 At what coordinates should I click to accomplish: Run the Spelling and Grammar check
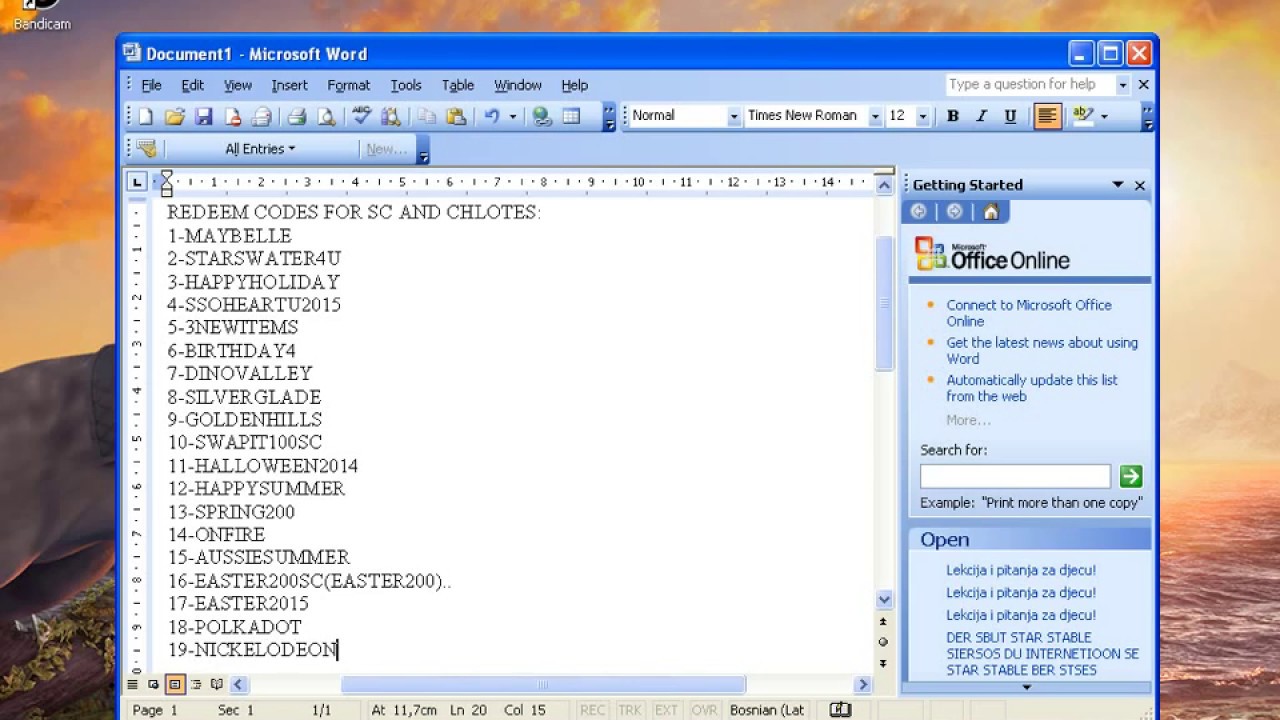tap(362, 117)
